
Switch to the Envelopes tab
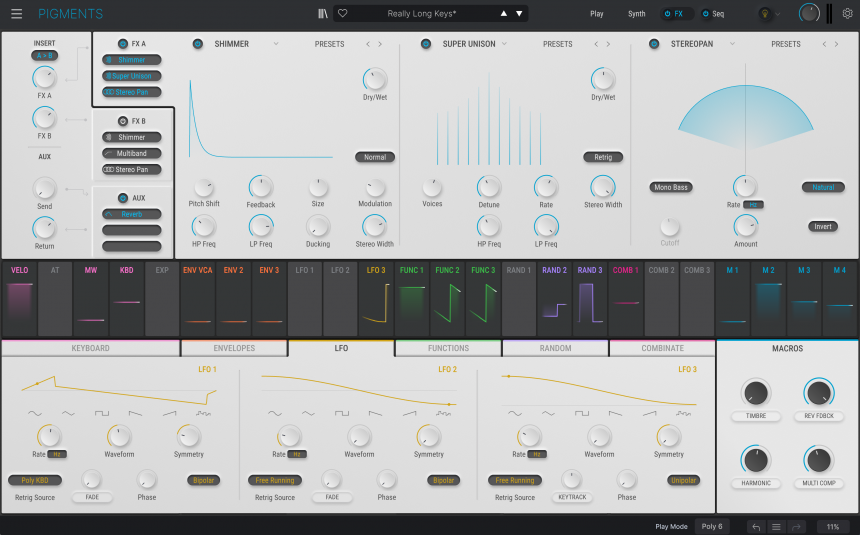click(x=234, y=348)
